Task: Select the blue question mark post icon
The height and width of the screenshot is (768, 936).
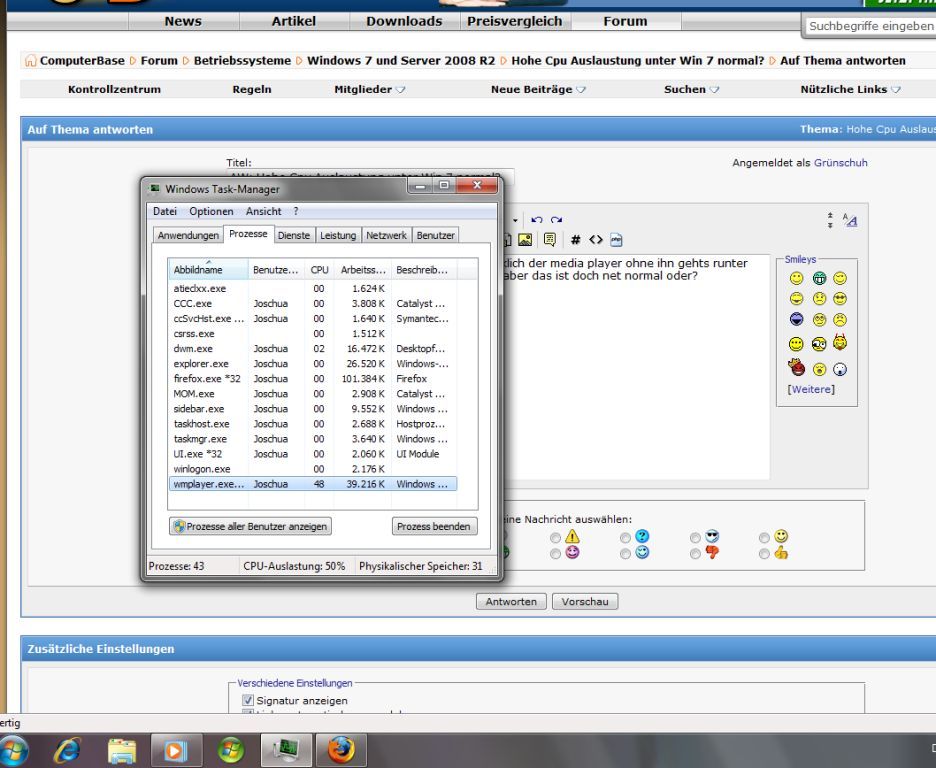Action: pyautogui.click(x=642, y=536)
